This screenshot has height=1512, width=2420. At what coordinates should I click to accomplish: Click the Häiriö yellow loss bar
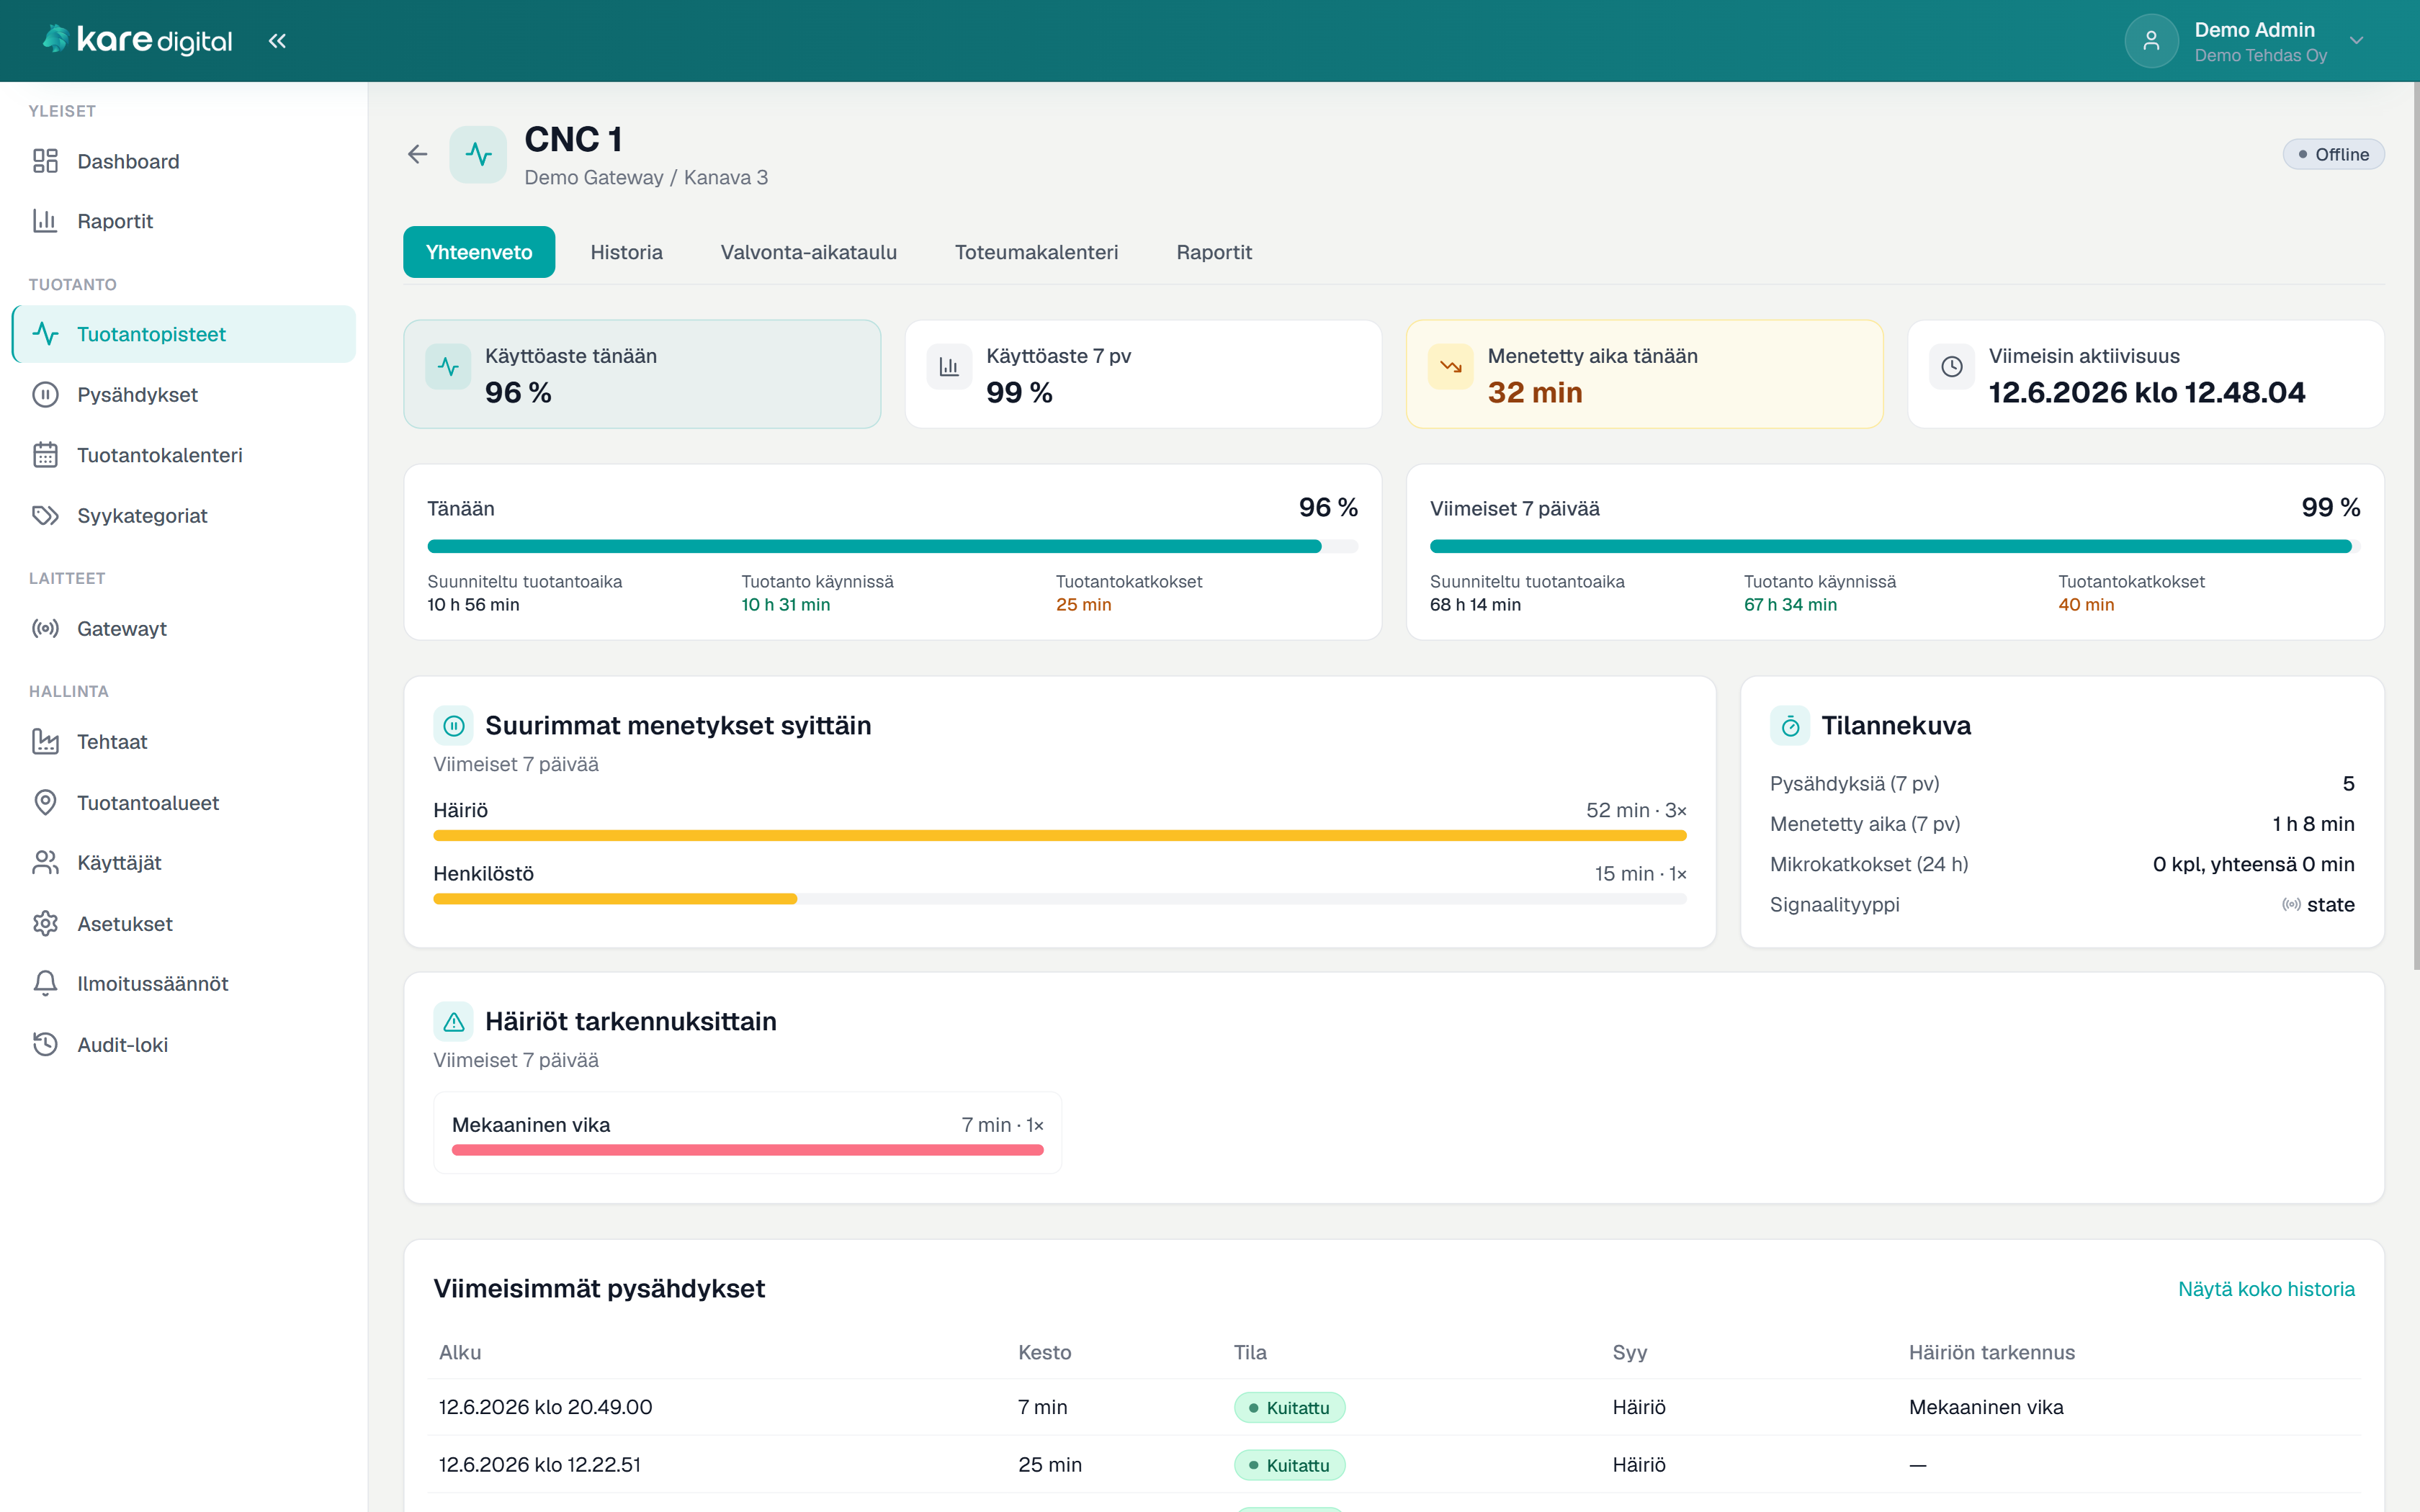(x=1060, y=836)
